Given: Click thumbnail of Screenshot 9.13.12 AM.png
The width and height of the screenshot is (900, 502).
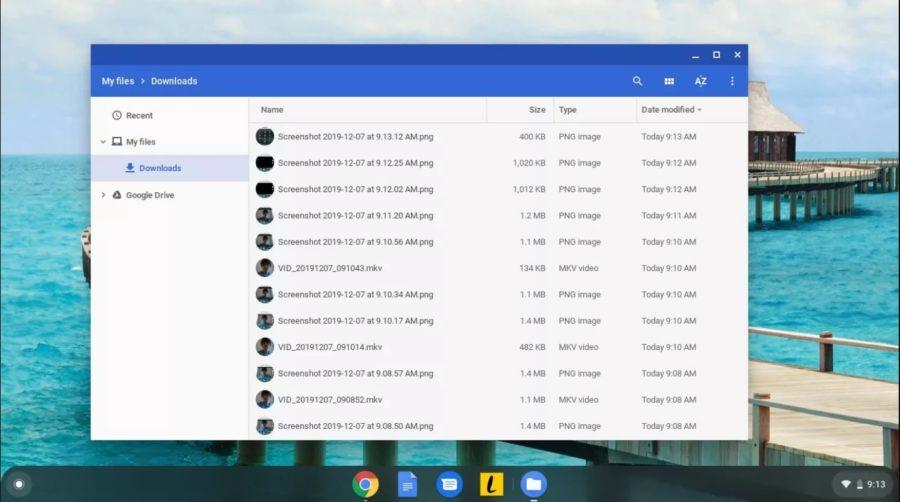Looking at the screenshot, I should pos(265,137).
